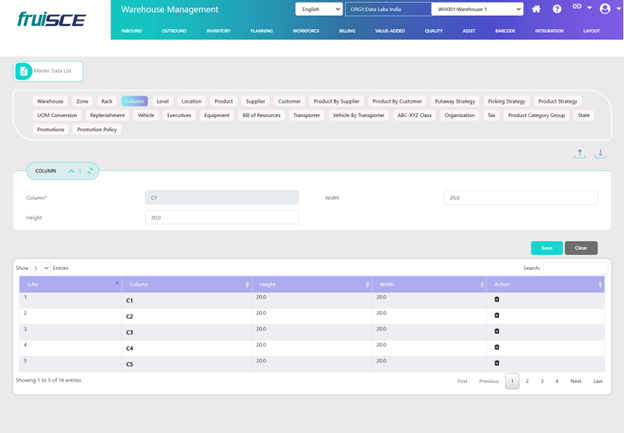This screenshot has width=624, height=433.
Task: Open the BILLING menu
Action: [347, 31]
